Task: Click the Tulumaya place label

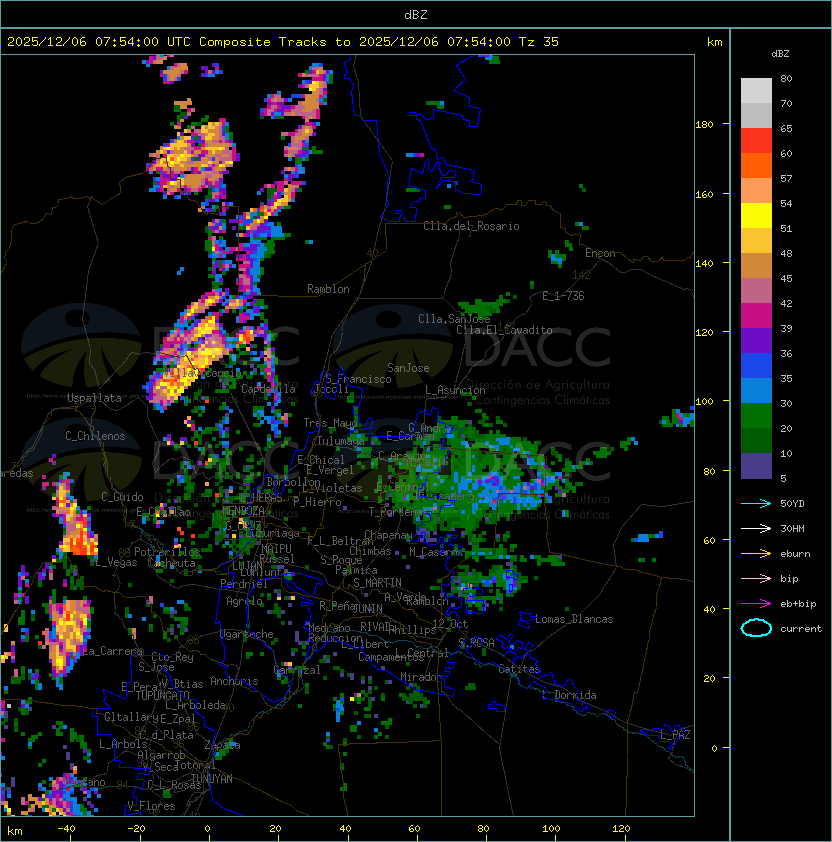Action: coord(341,441)
